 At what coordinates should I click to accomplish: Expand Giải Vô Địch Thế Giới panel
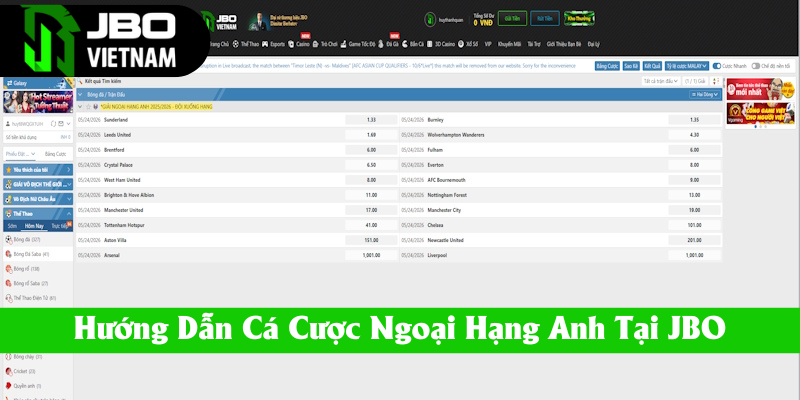pos(38,184)
